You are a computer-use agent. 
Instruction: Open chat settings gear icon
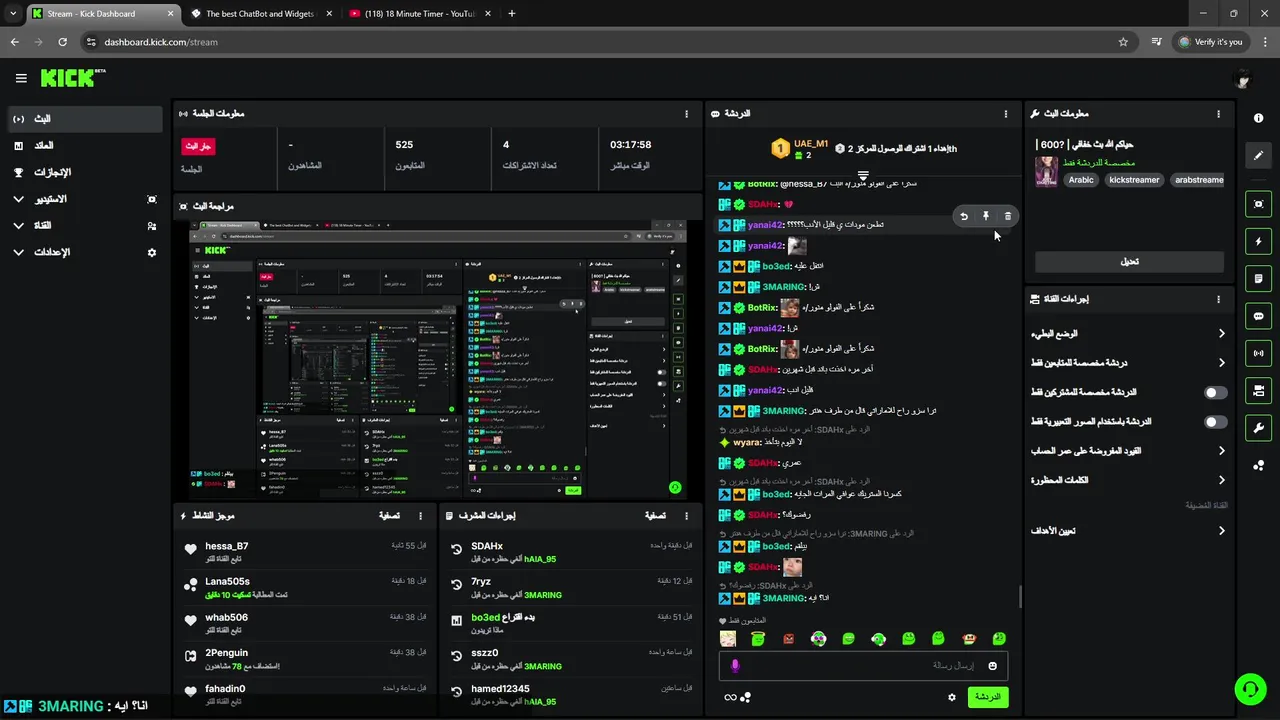(952, 697)
